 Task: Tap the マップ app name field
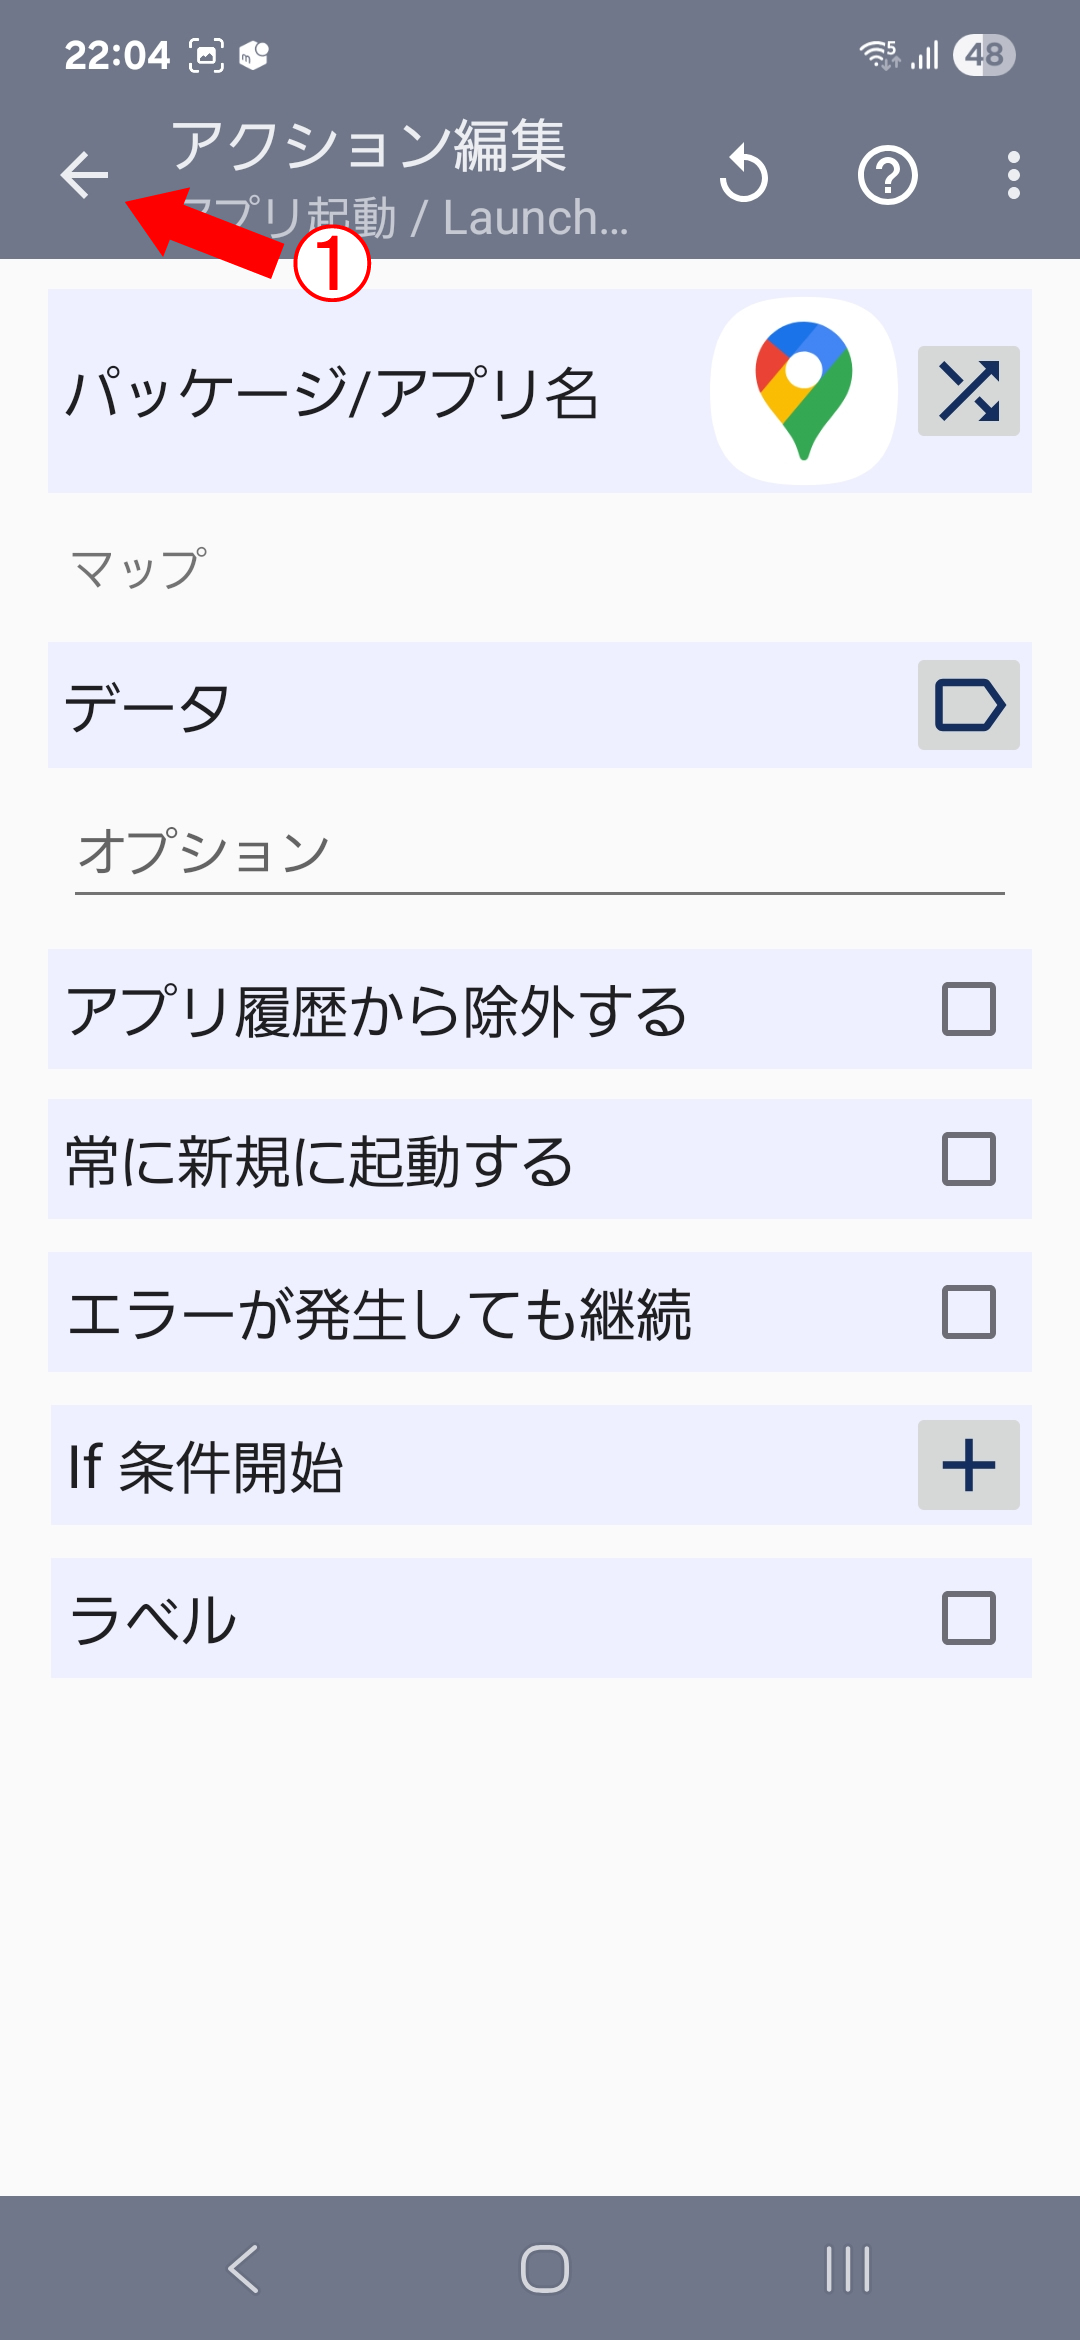[140, 570]
